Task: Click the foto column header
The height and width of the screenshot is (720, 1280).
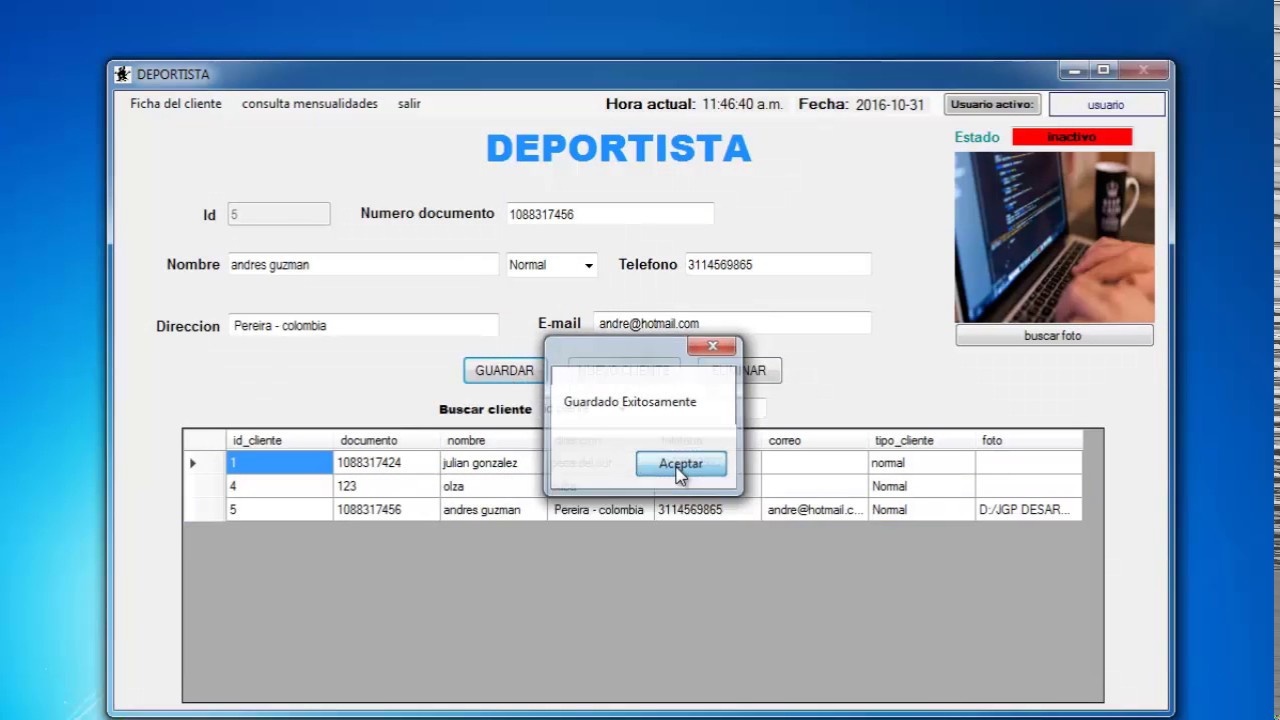Action: pyautogui.click(x=1029, y=440)
